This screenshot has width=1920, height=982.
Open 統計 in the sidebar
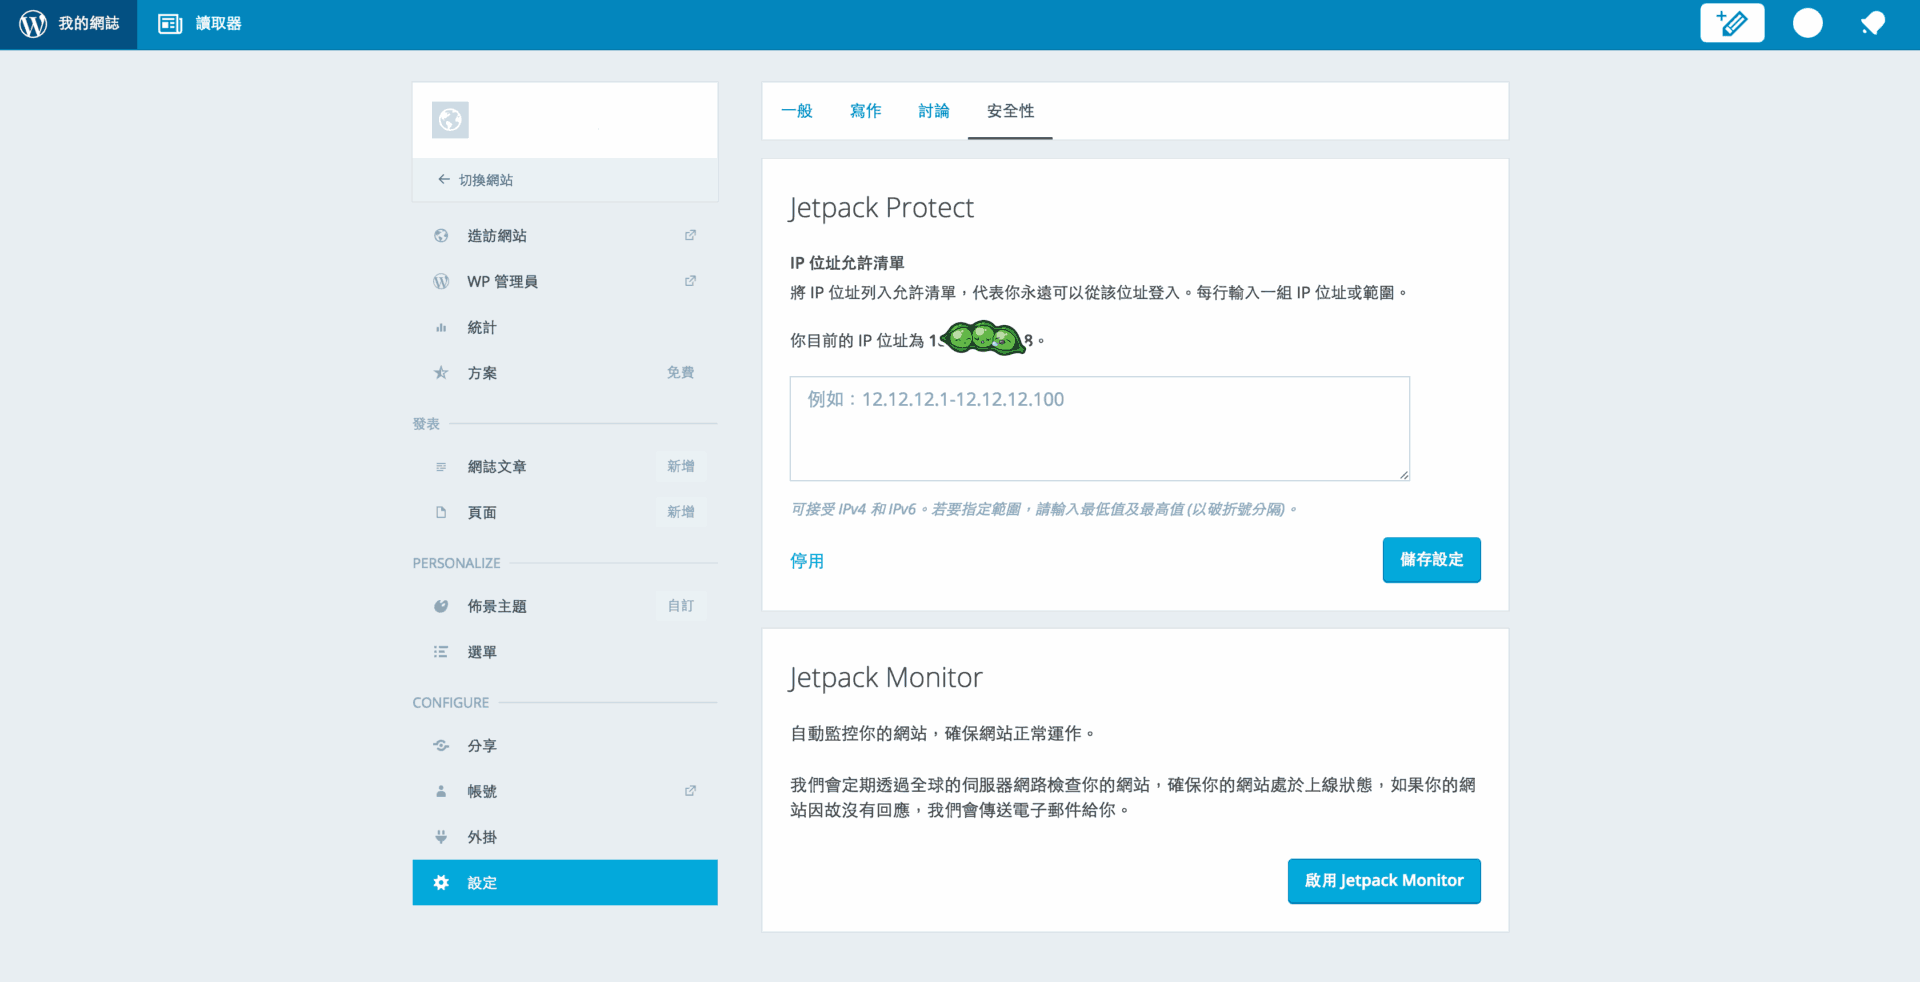(482, 327)
